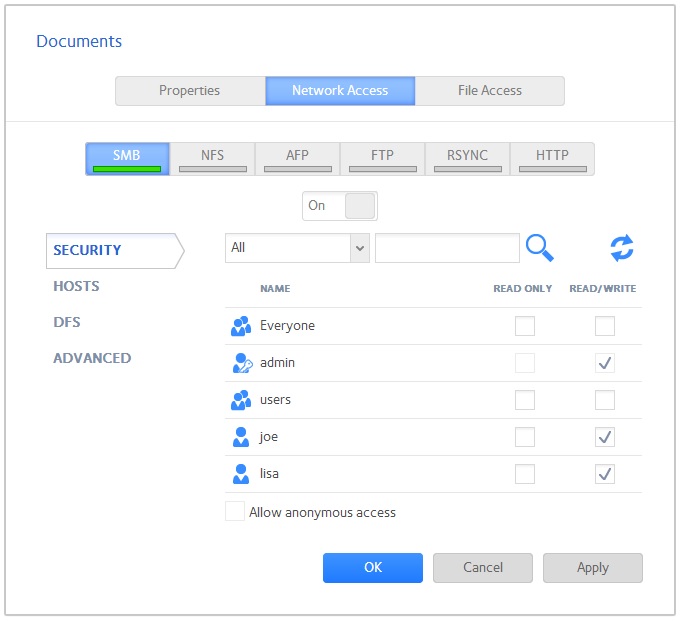Click the search text field

447,248
